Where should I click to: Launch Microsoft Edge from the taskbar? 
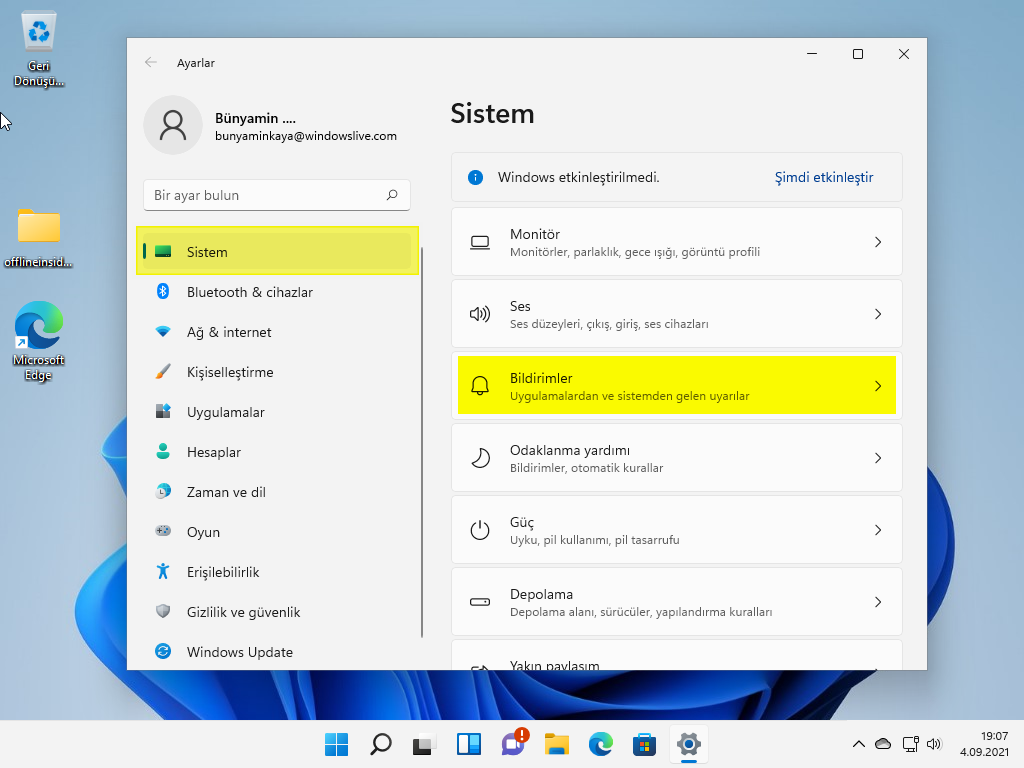[x=600, y=744]
